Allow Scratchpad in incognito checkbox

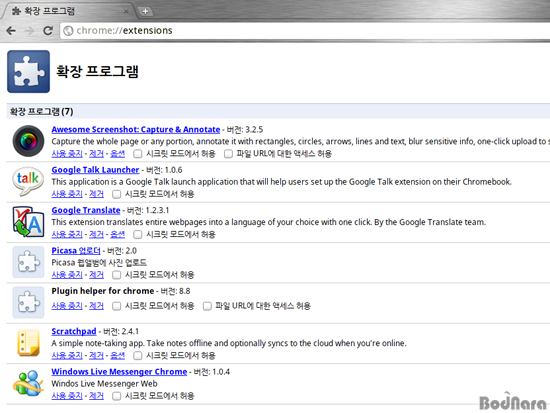click(x=138, y=355)
